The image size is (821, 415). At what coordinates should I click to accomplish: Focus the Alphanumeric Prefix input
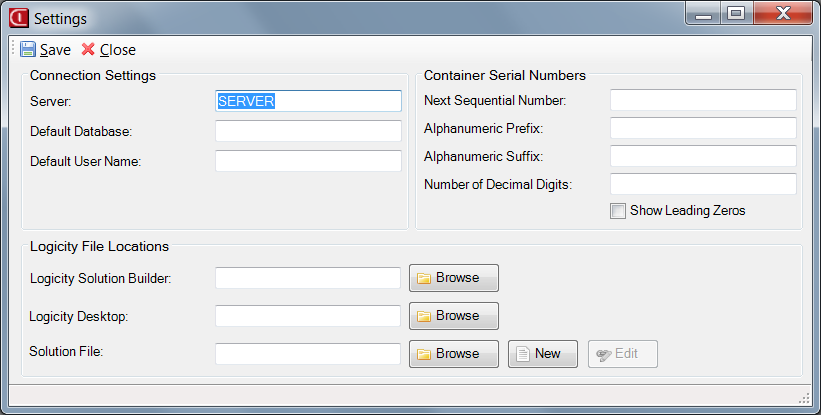point(703,128)
